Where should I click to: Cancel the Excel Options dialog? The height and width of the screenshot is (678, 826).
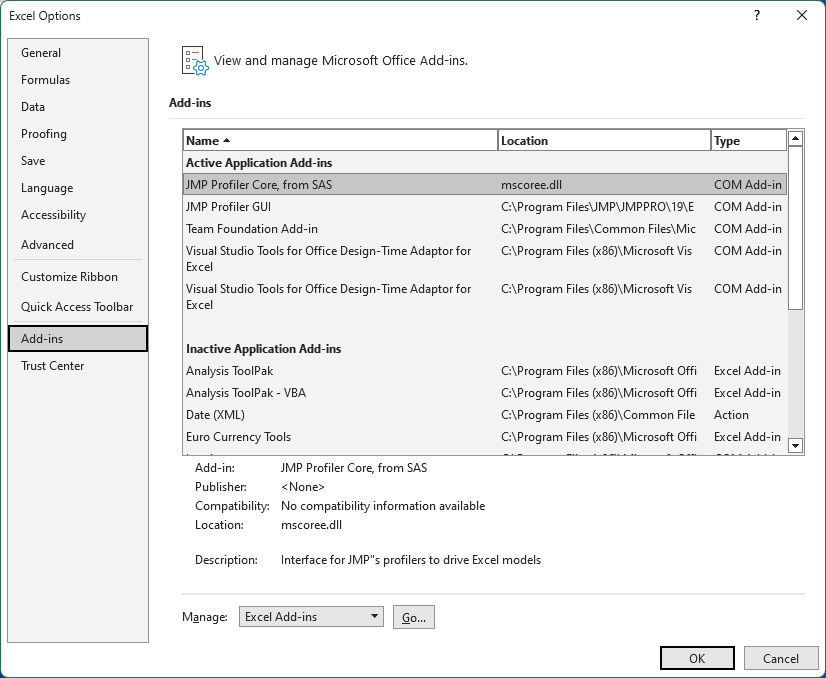click(x=781, y=658)
